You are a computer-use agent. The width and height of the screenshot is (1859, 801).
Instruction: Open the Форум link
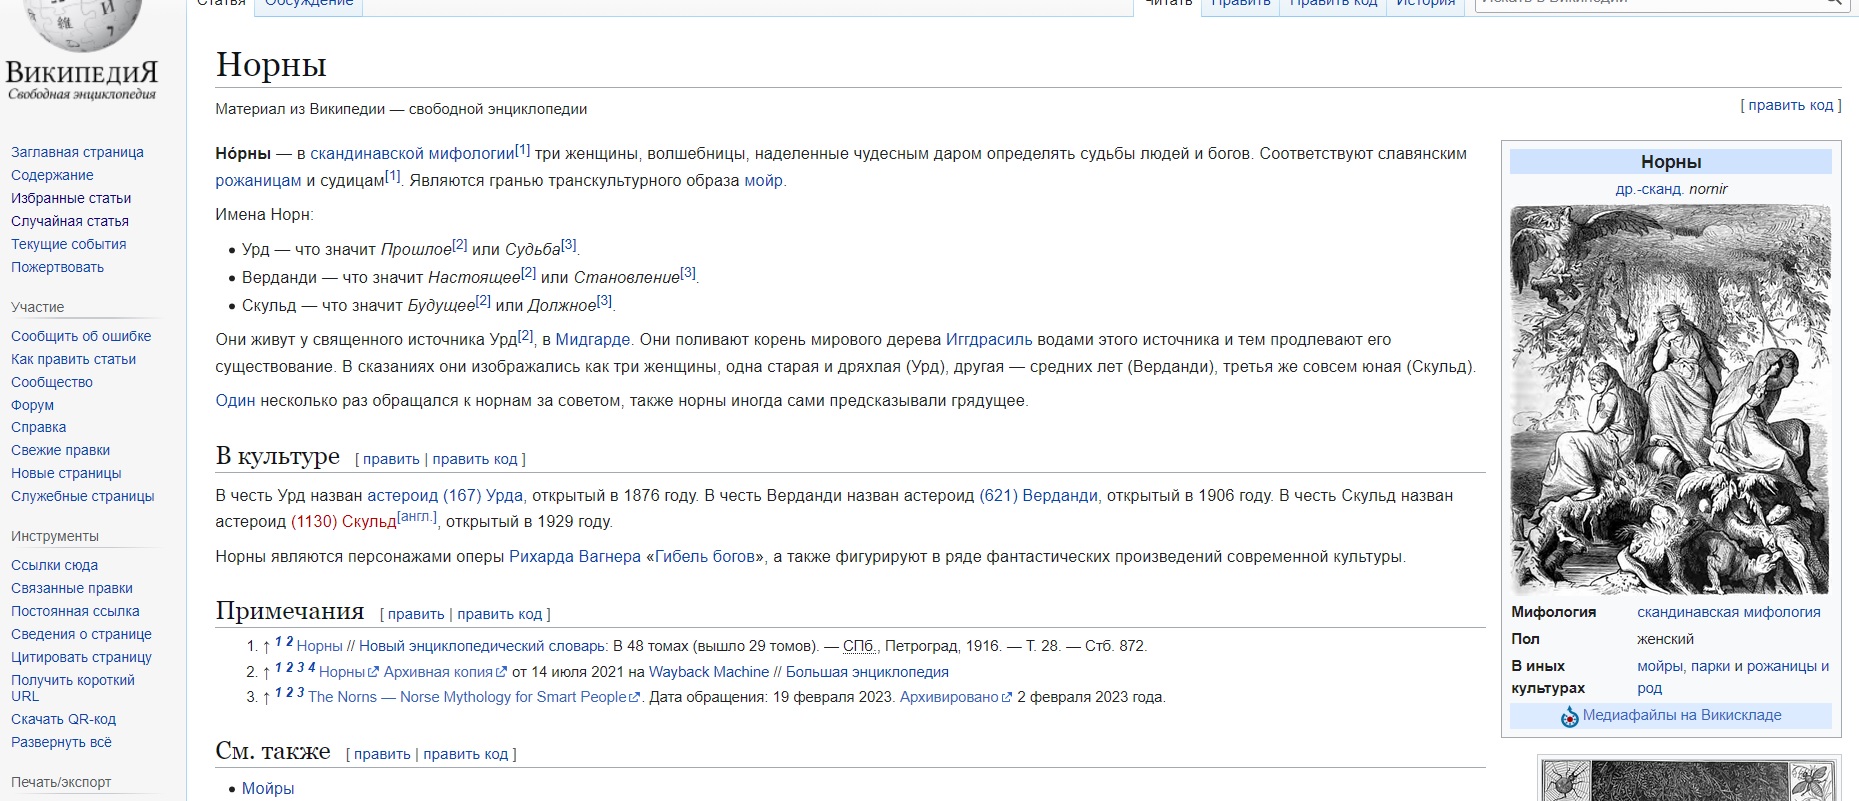coord(32,405)
